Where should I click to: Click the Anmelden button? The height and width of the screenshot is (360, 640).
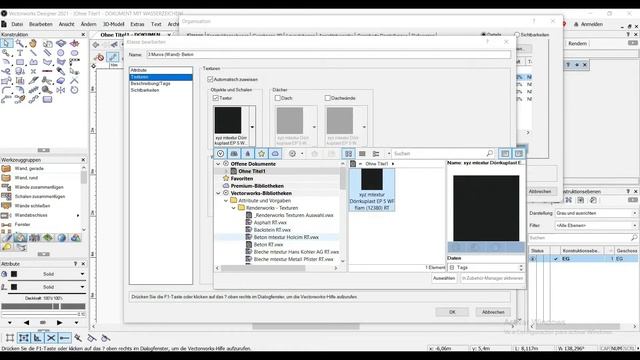click(x=589, y=24)
